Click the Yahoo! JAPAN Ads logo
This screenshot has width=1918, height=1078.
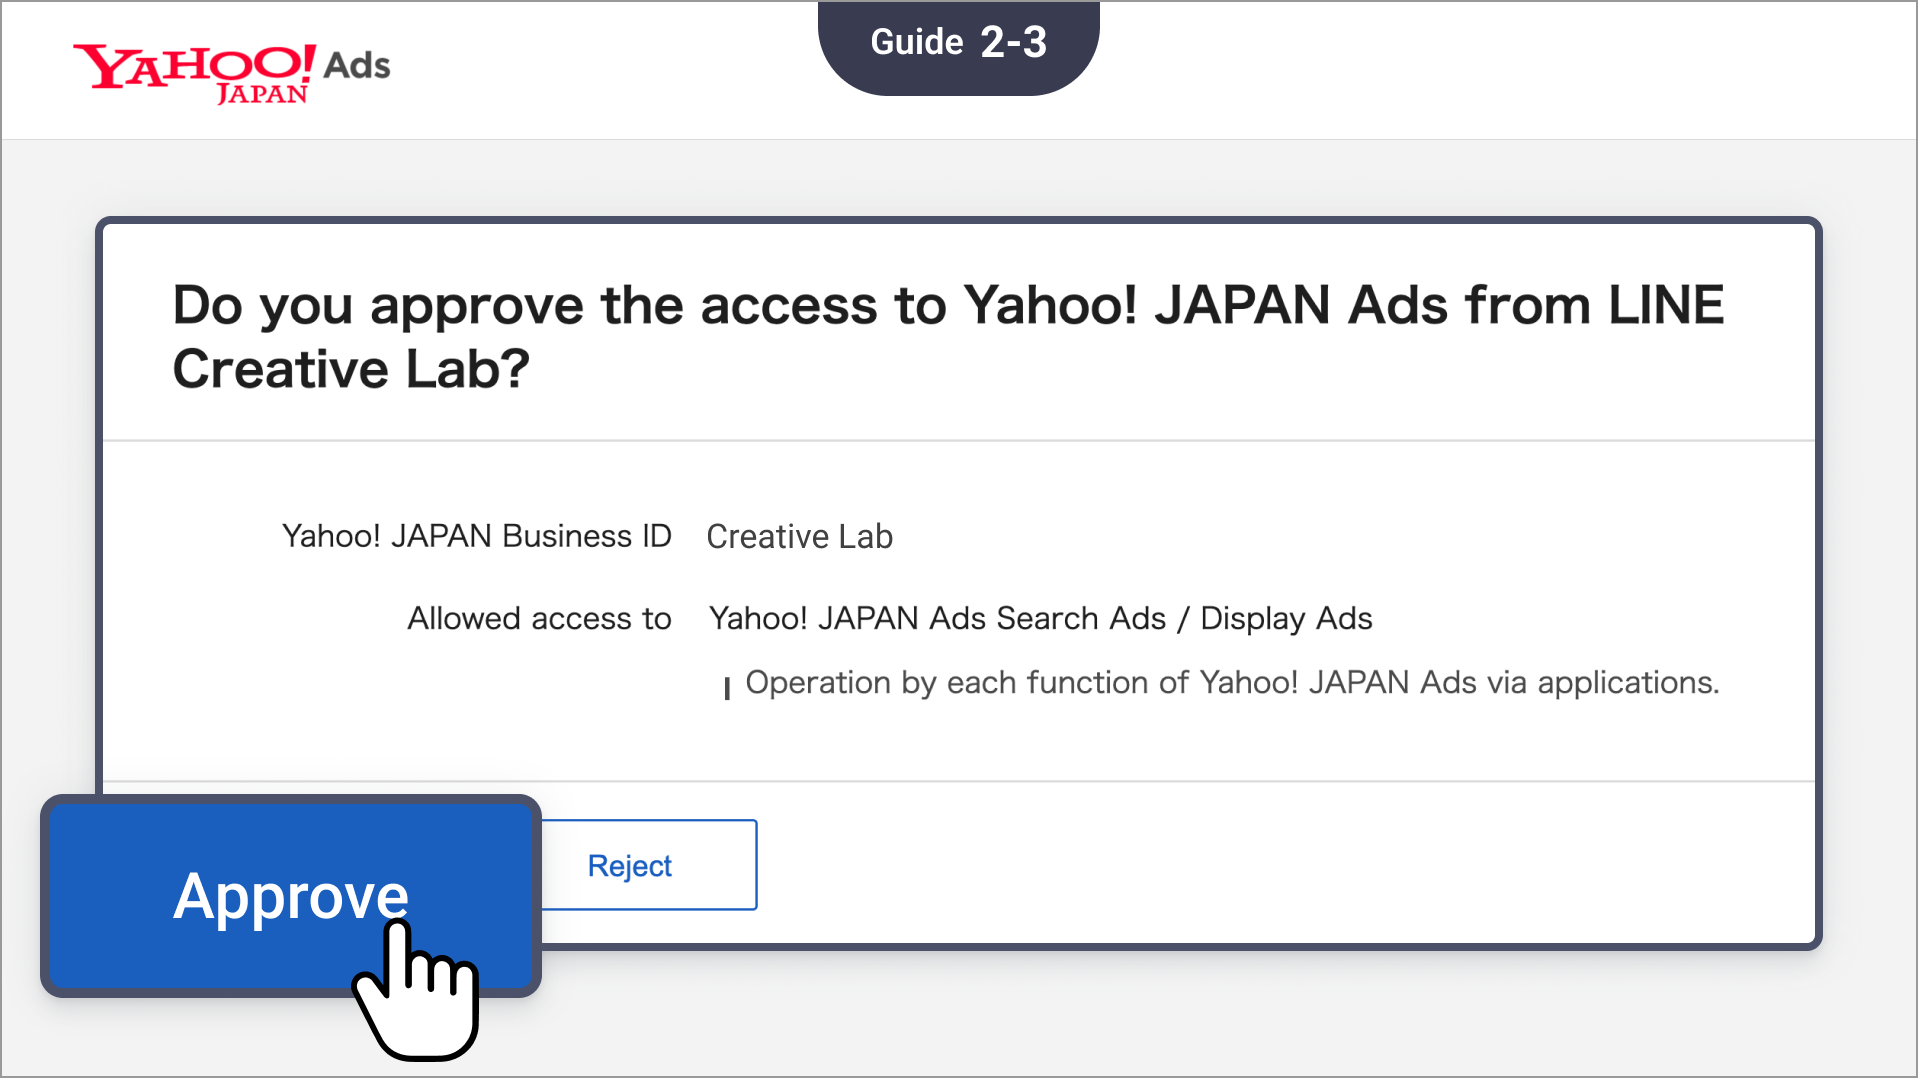[x=230, y=70]
